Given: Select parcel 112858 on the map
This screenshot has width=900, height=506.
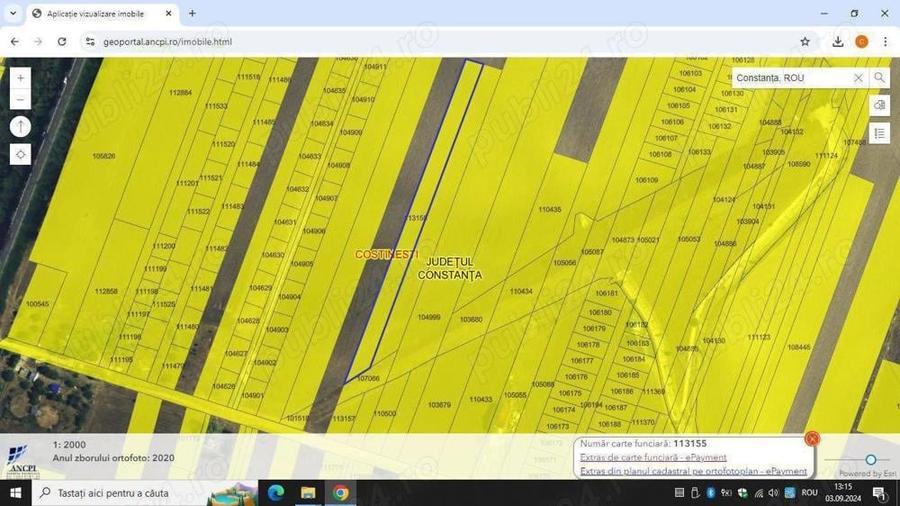Looking at the screenshot, I should tap(106, 291).
